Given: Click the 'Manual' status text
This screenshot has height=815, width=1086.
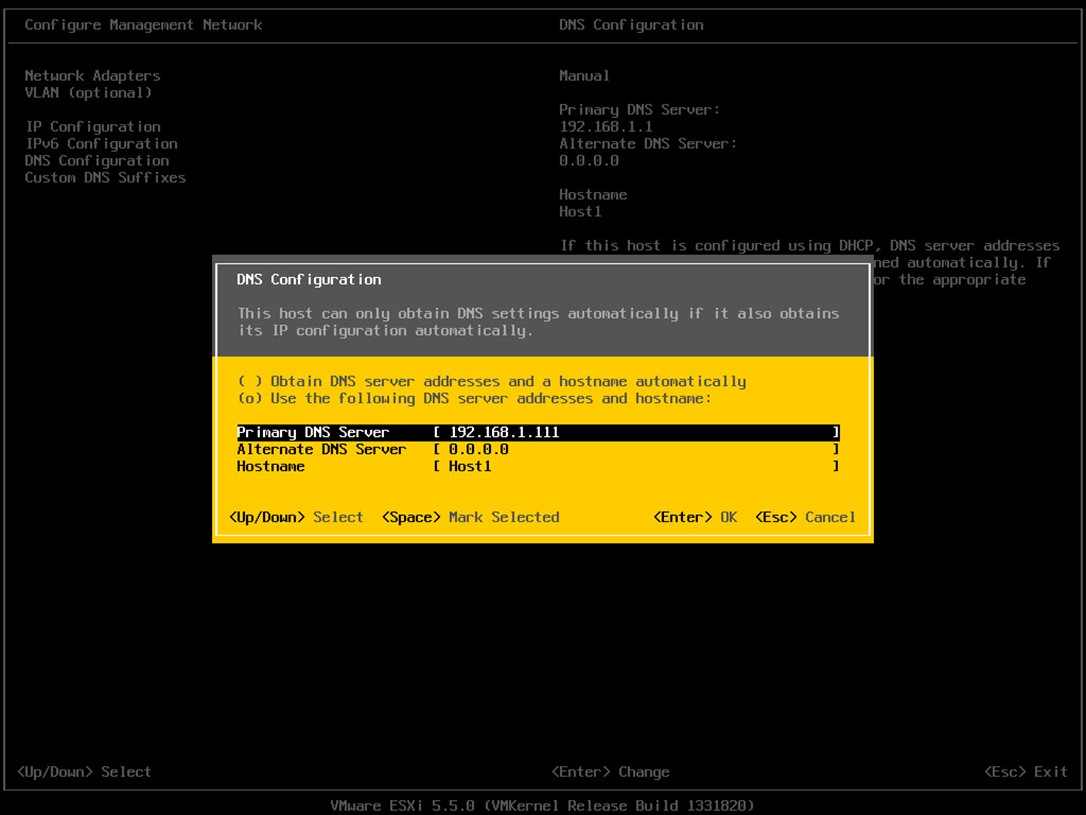Looking at the screenshot, I should [x=585, y=75].
